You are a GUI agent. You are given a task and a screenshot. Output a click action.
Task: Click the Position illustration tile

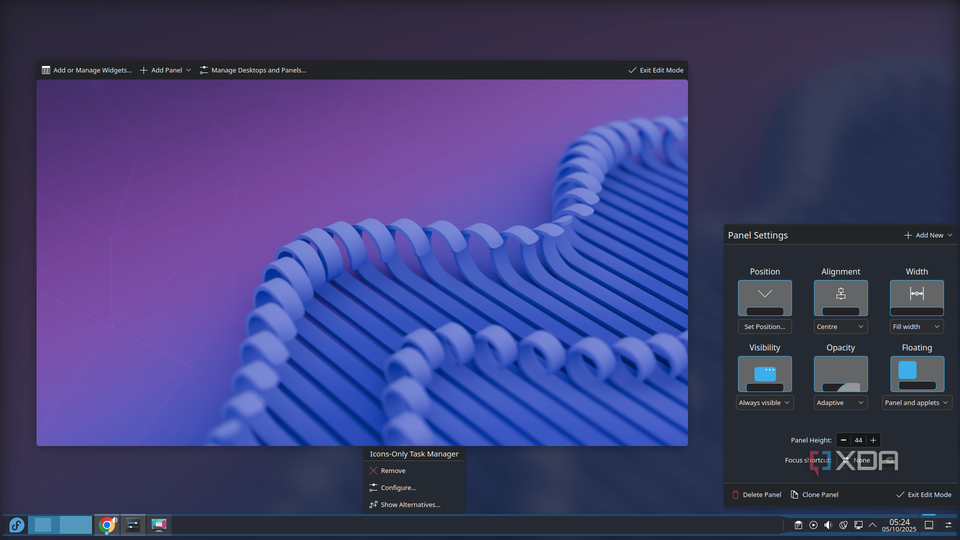(765, 298)
